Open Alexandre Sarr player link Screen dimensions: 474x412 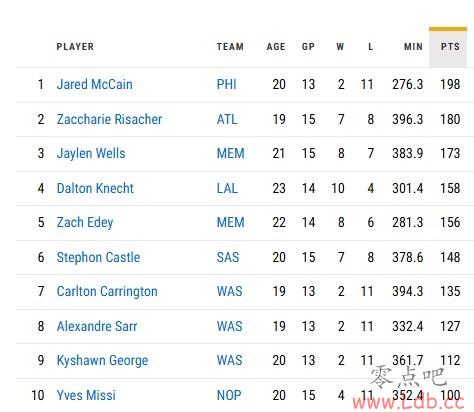click(97, 326)
